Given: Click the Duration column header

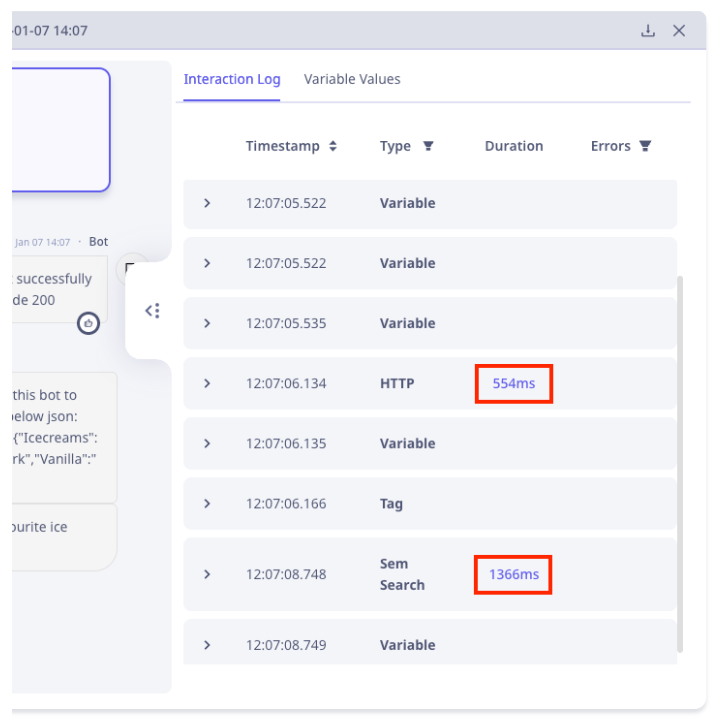Looking at the screenshot, I should [x=513, y=146].
